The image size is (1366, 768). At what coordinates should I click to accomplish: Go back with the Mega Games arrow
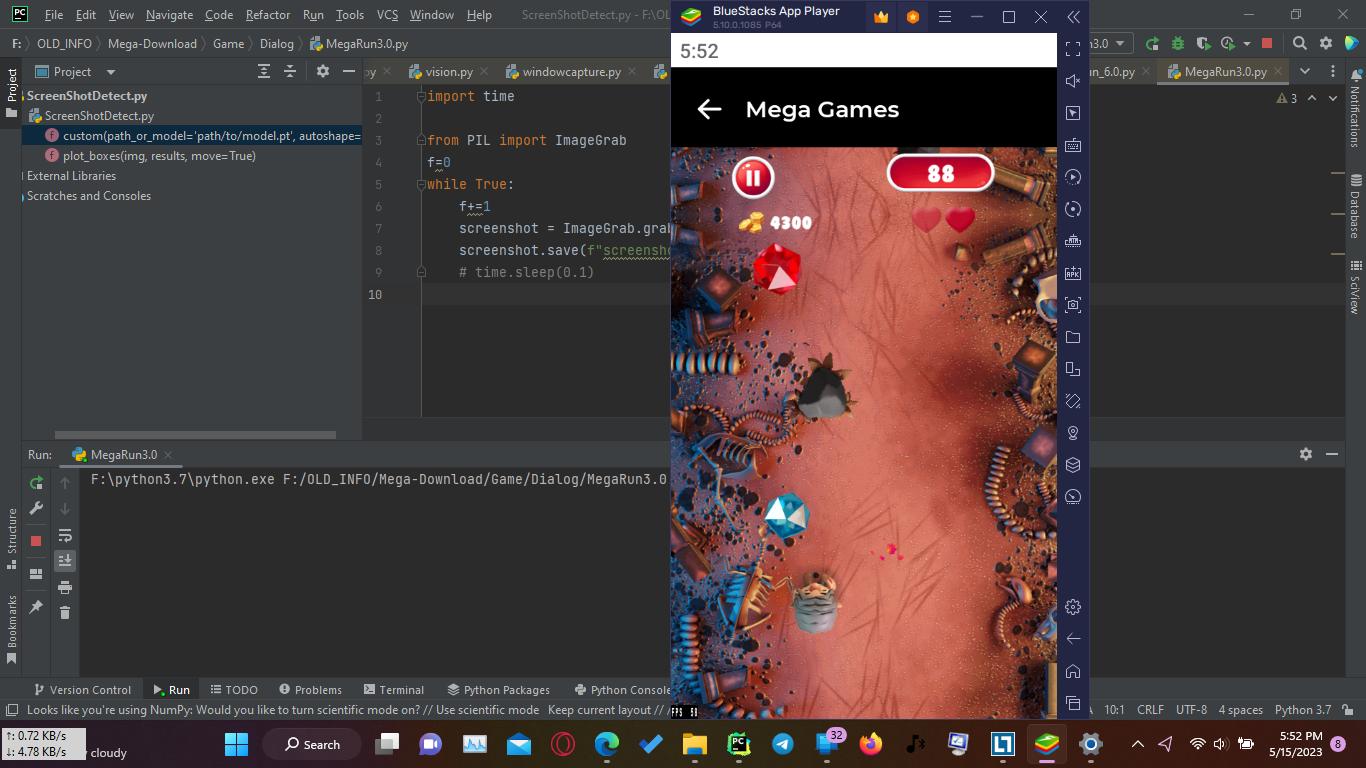pyautogui.click(x=709, y=110)
